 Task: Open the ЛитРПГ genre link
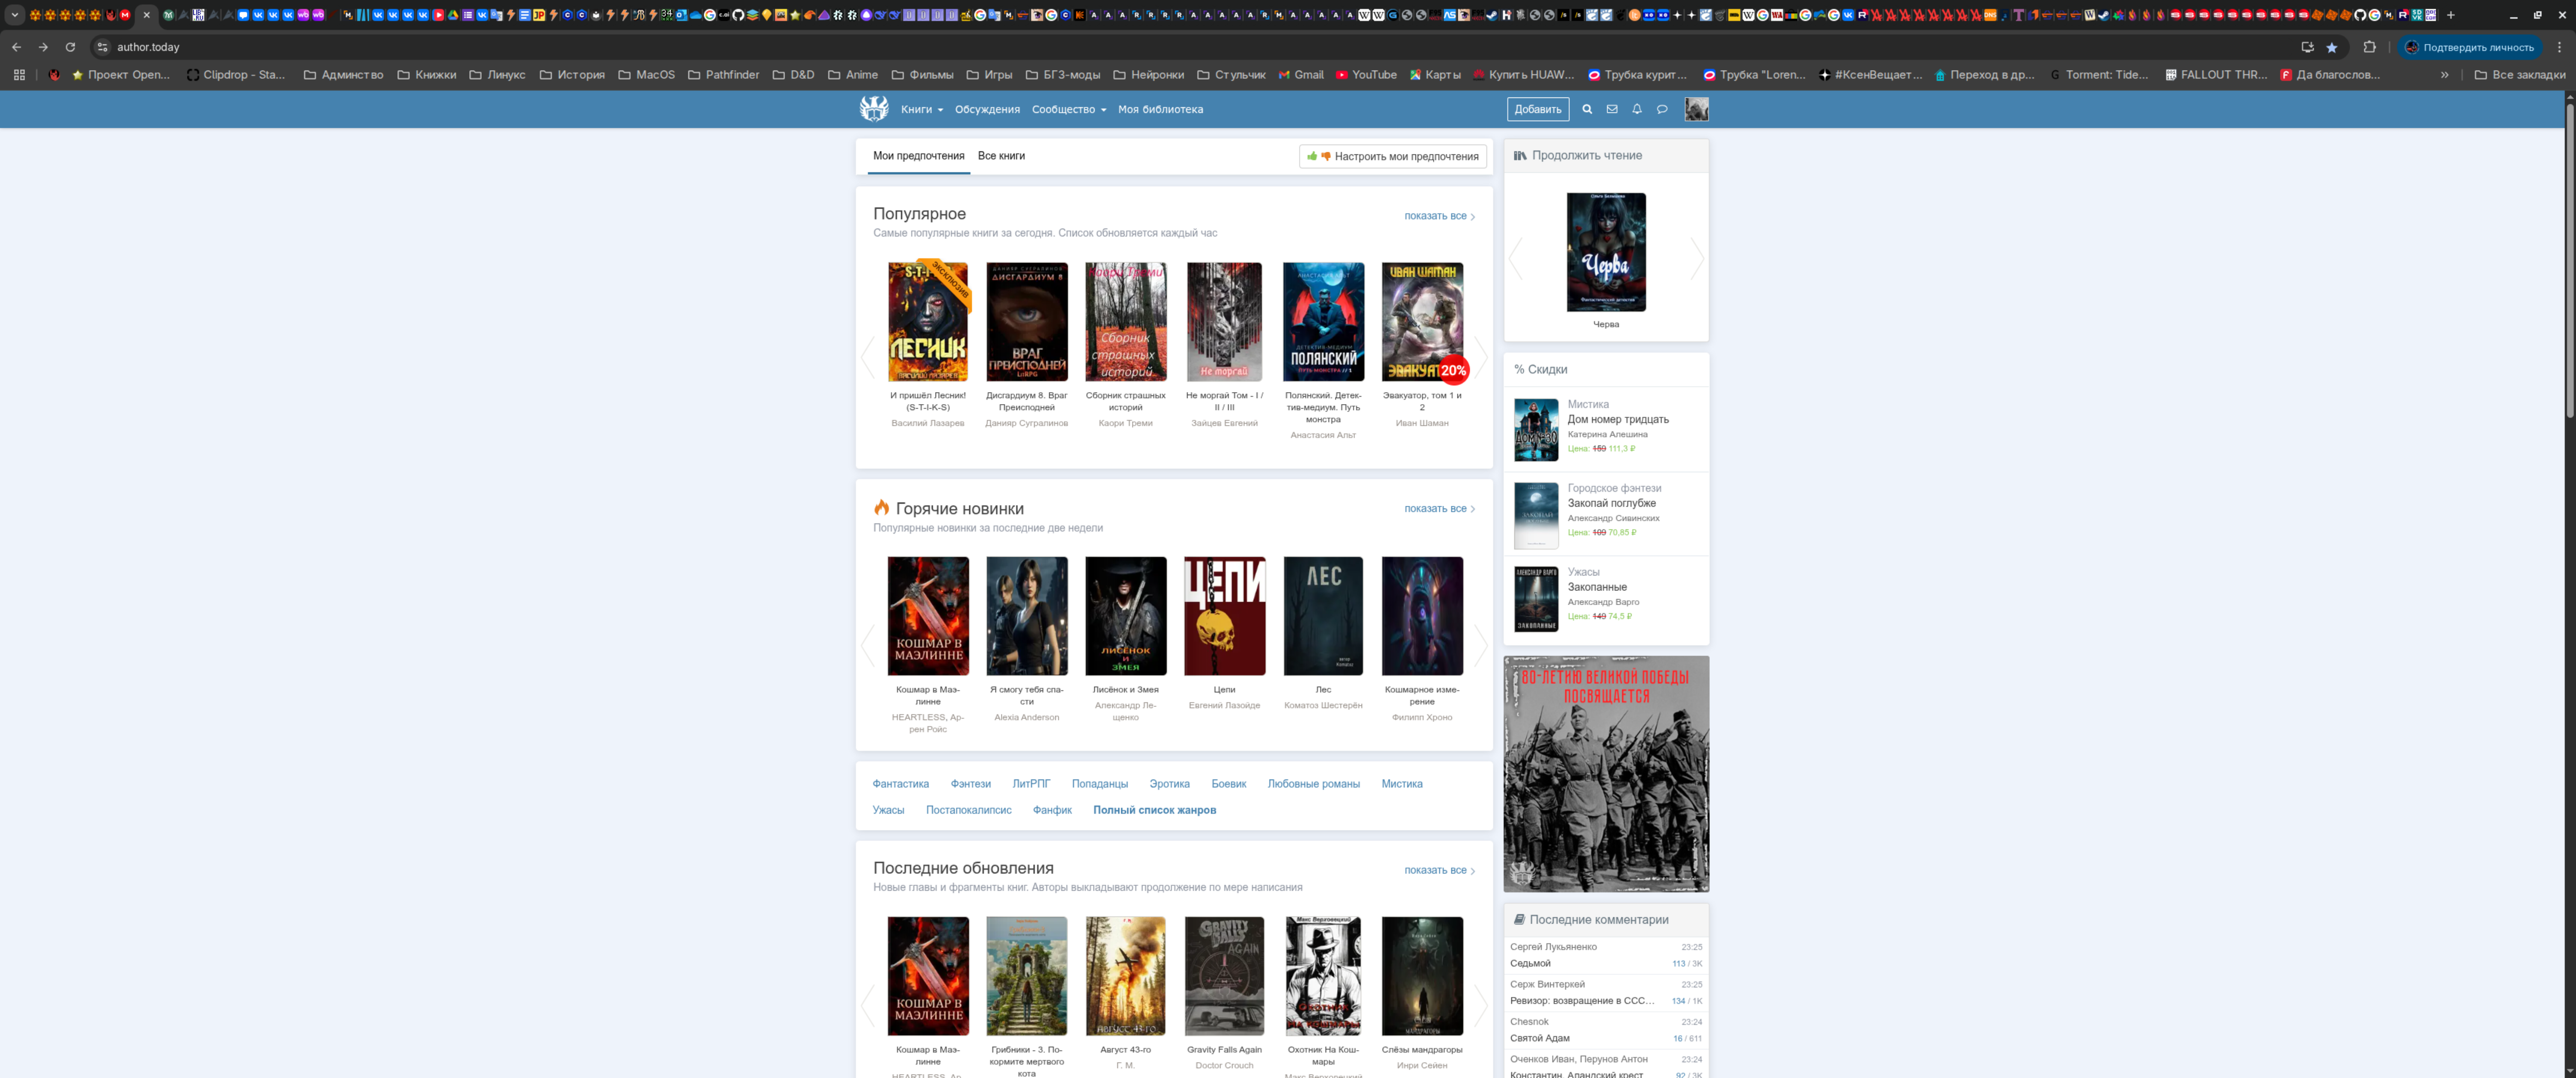point(1031,784)
